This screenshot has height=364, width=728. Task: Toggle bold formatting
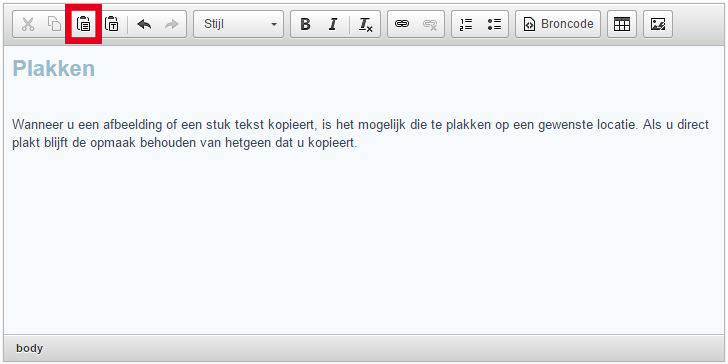click(x=305, y=24)
